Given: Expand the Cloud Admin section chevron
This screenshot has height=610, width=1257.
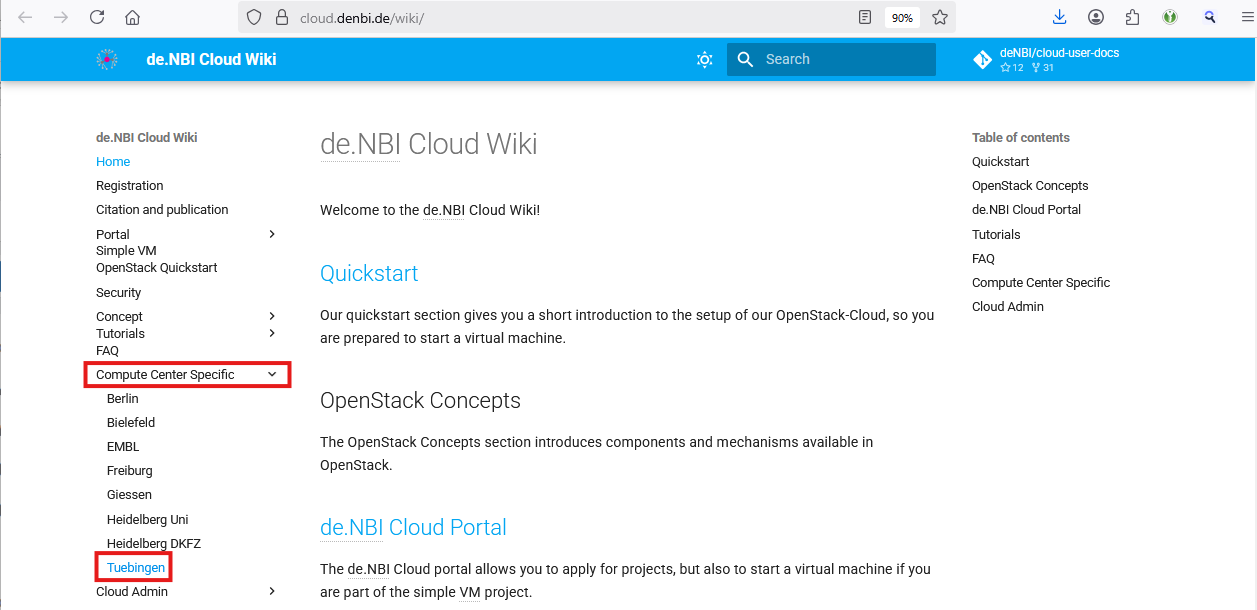Looking at the screenshot, I should [x=272, y=591].
